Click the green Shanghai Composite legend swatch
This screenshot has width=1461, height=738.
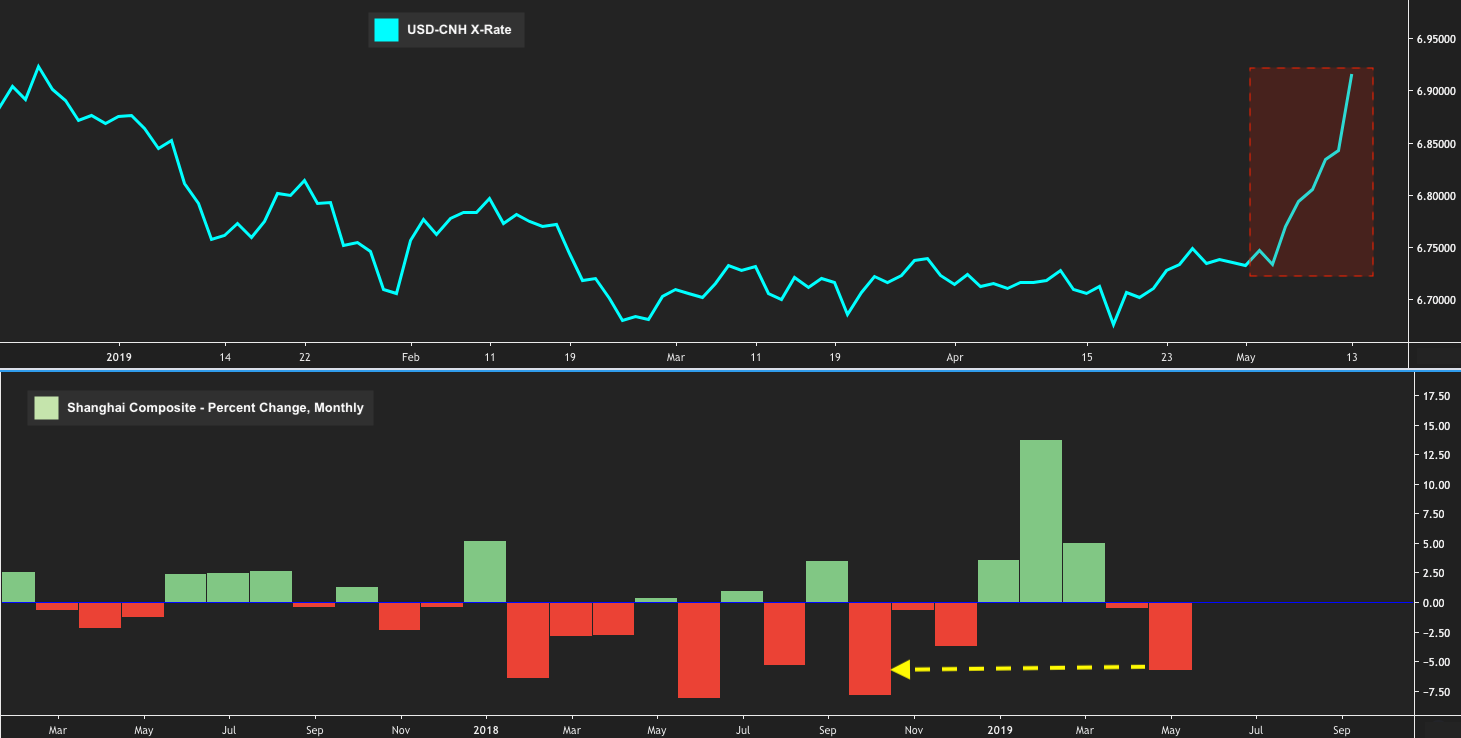(x=46, y=408)
